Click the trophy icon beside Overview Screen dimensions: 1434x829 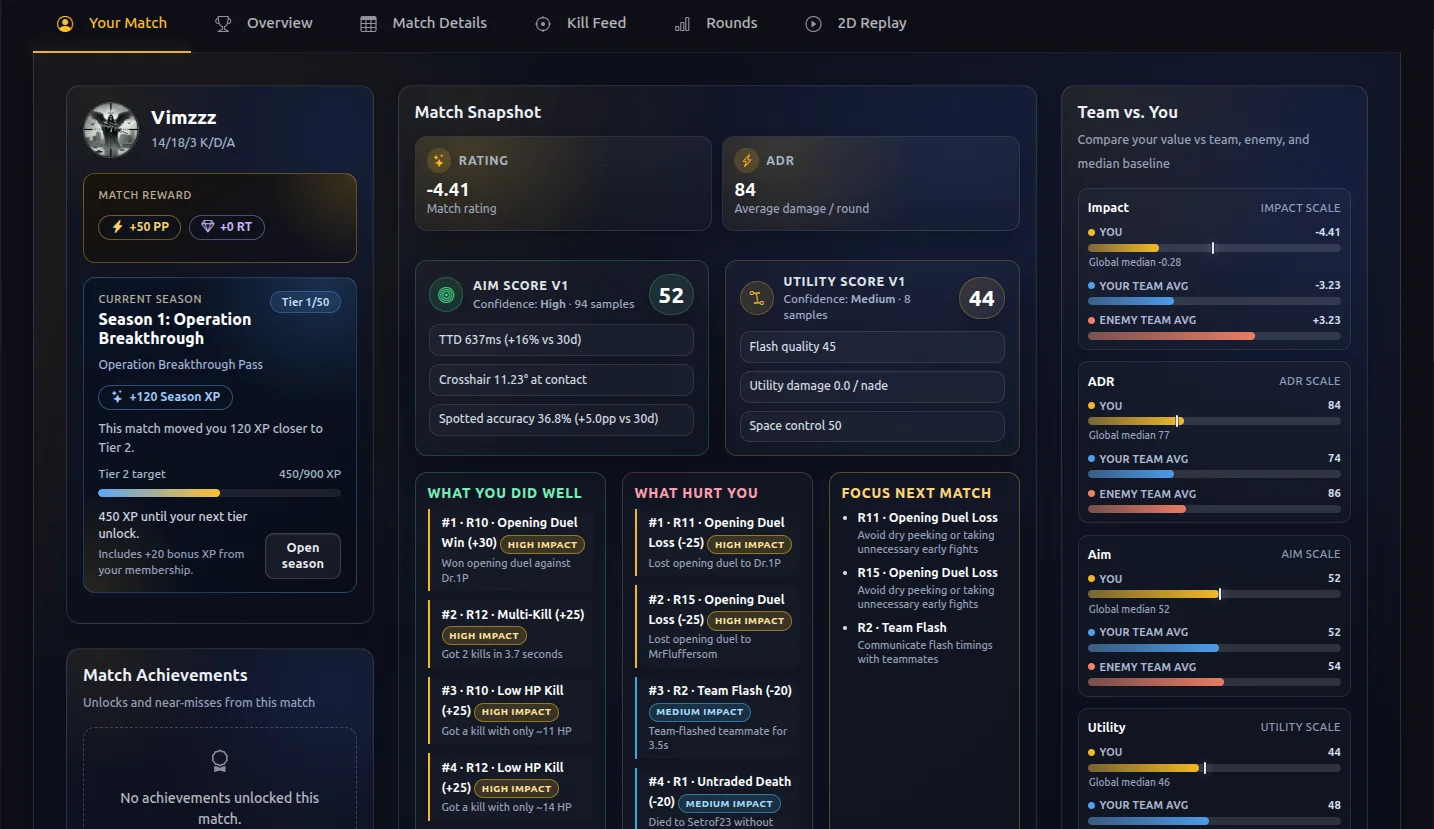(223, 23)
